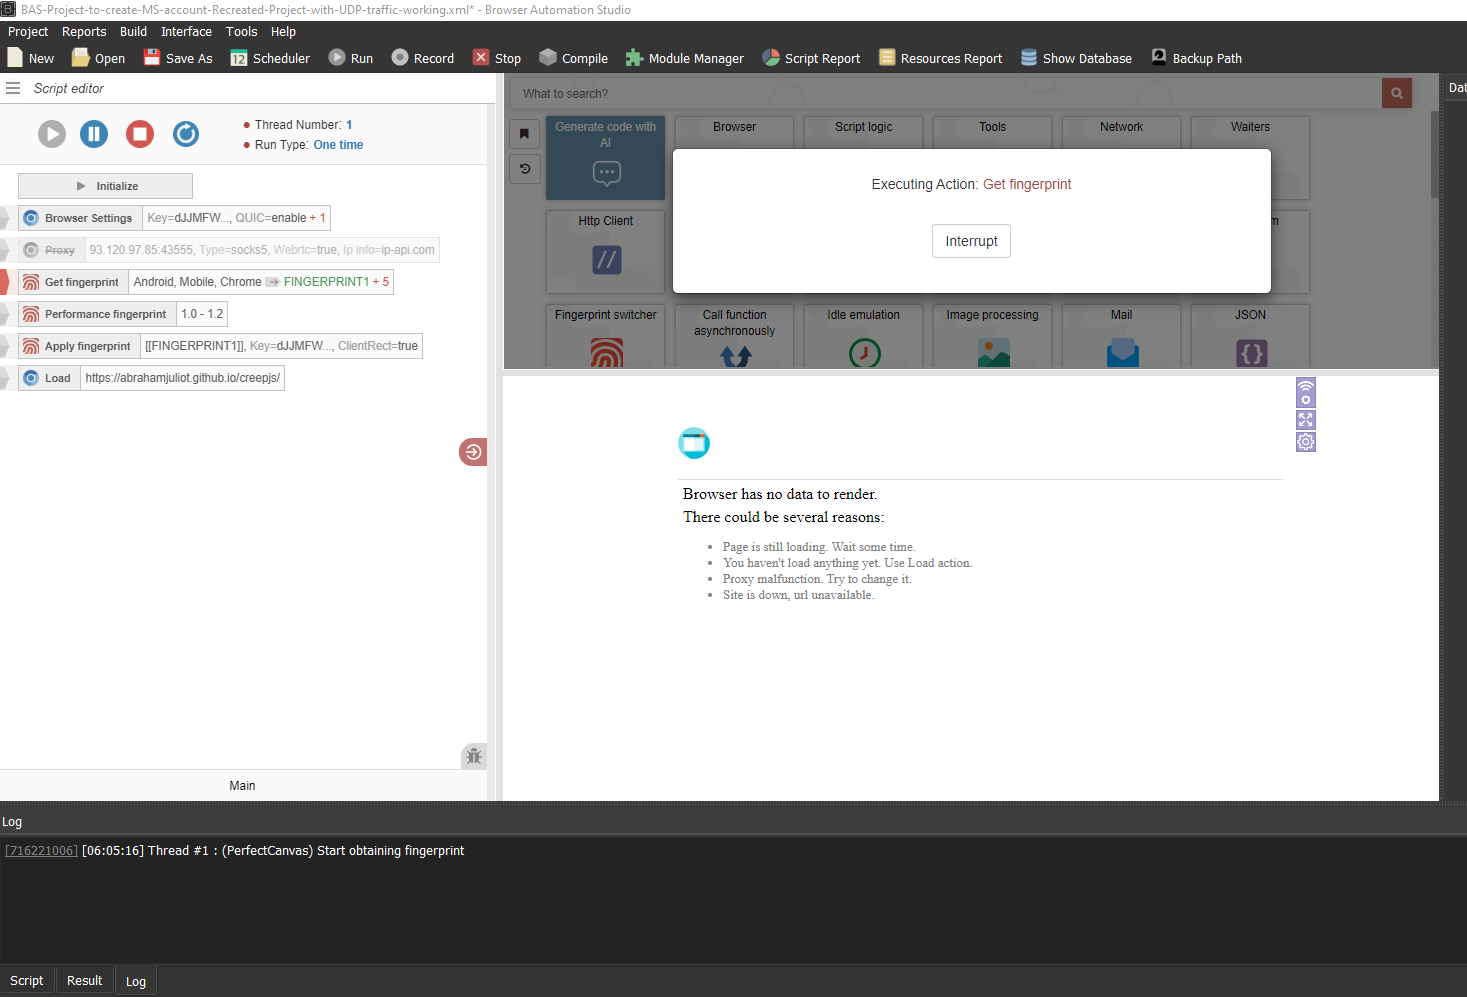
Task: Click the Interrupt button
Action: click(971, 241)
